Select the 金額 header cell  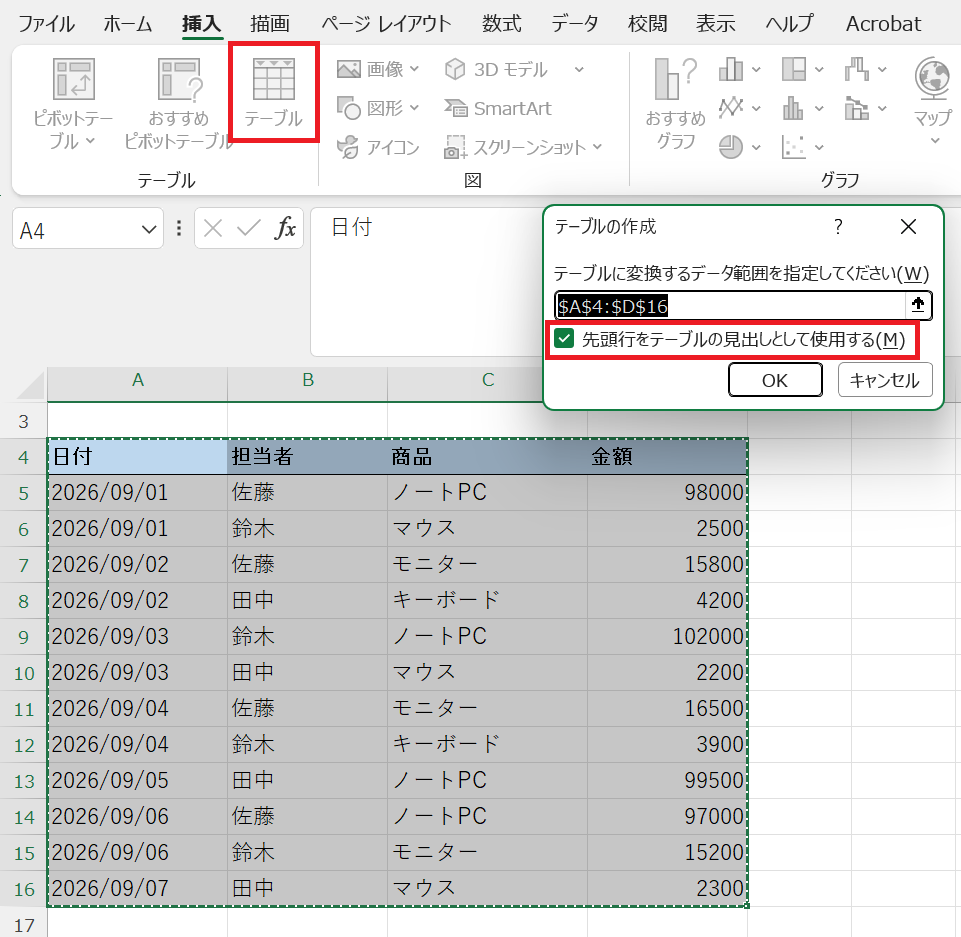click(x=667, y=457)
